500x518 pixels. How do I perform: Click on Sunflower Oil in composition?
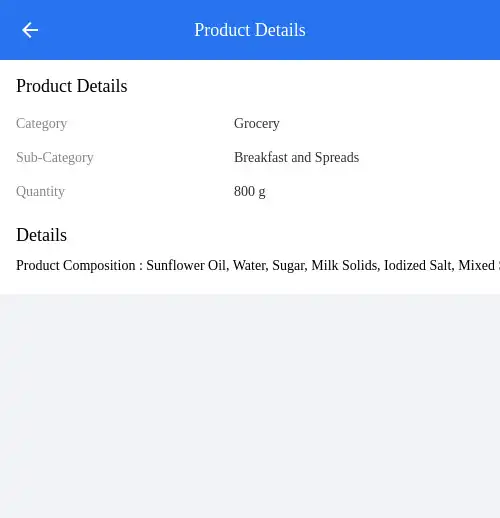pyautogui.click(x=187, y=266)
